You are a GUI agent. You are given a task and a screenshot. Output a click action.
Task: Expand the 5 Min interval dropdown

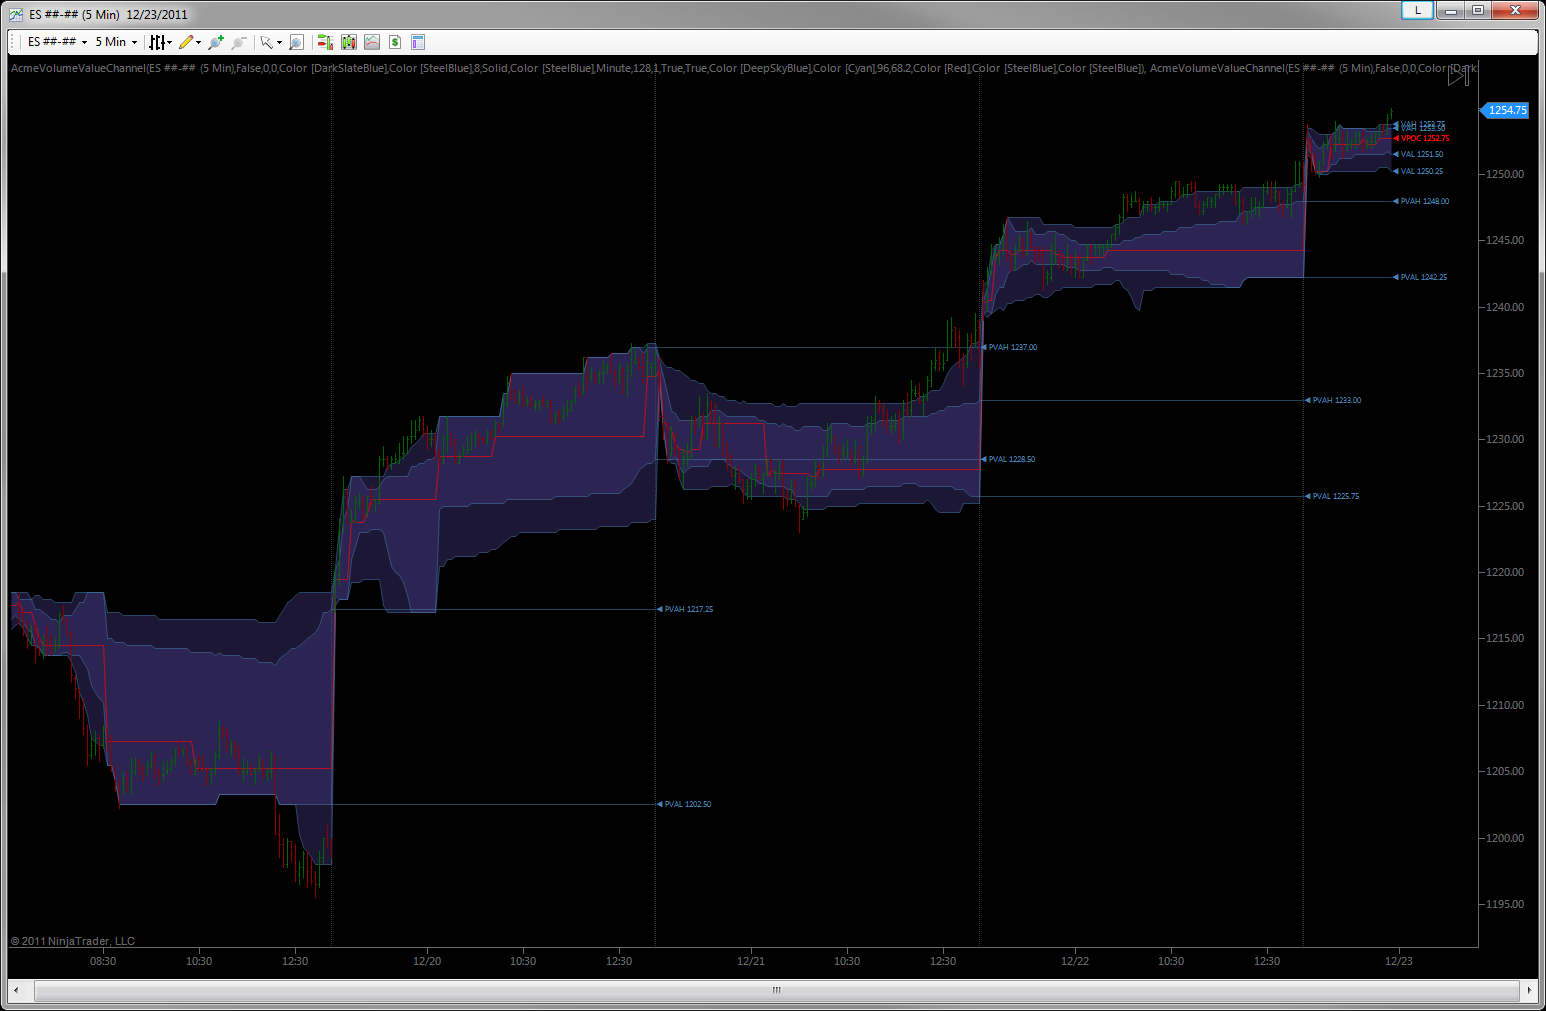click(x=116, y=42)
